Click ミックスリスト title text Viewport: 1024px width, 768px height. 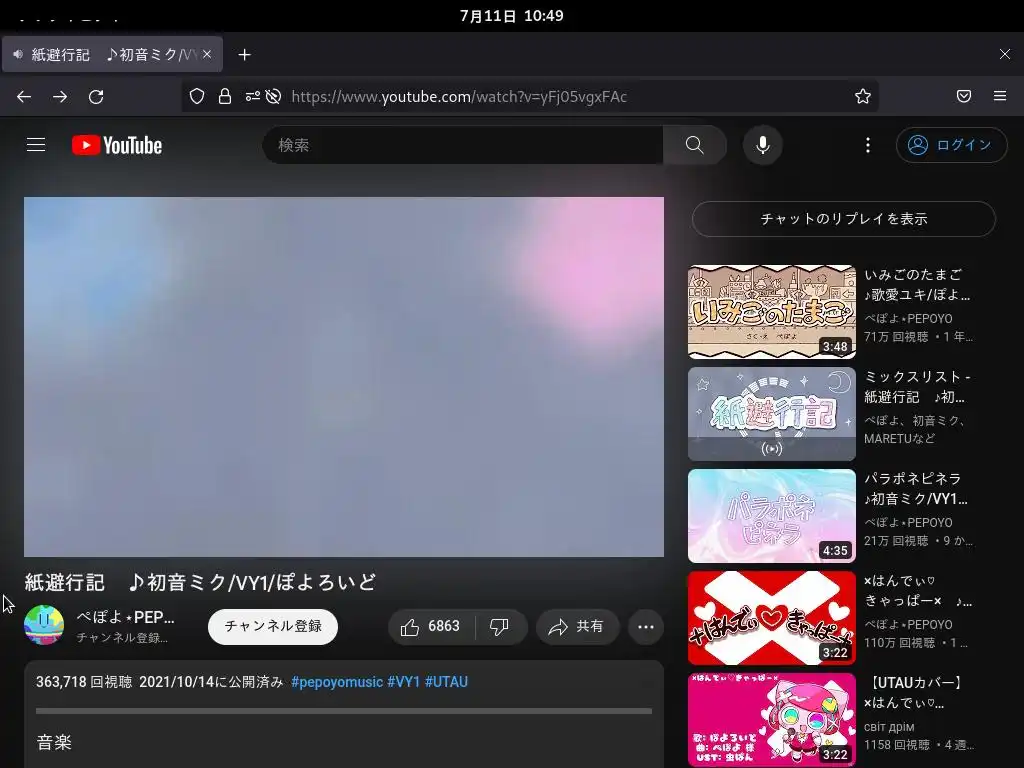(917, 387)
